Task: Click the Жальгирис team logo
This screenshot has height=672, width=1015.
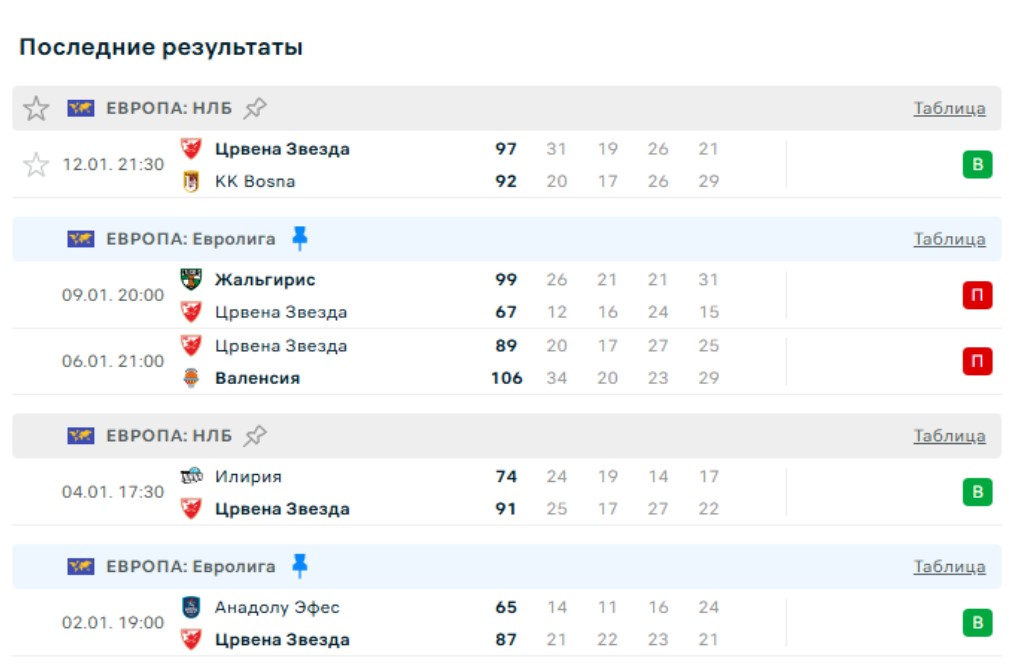Action: tap(191, 280)
